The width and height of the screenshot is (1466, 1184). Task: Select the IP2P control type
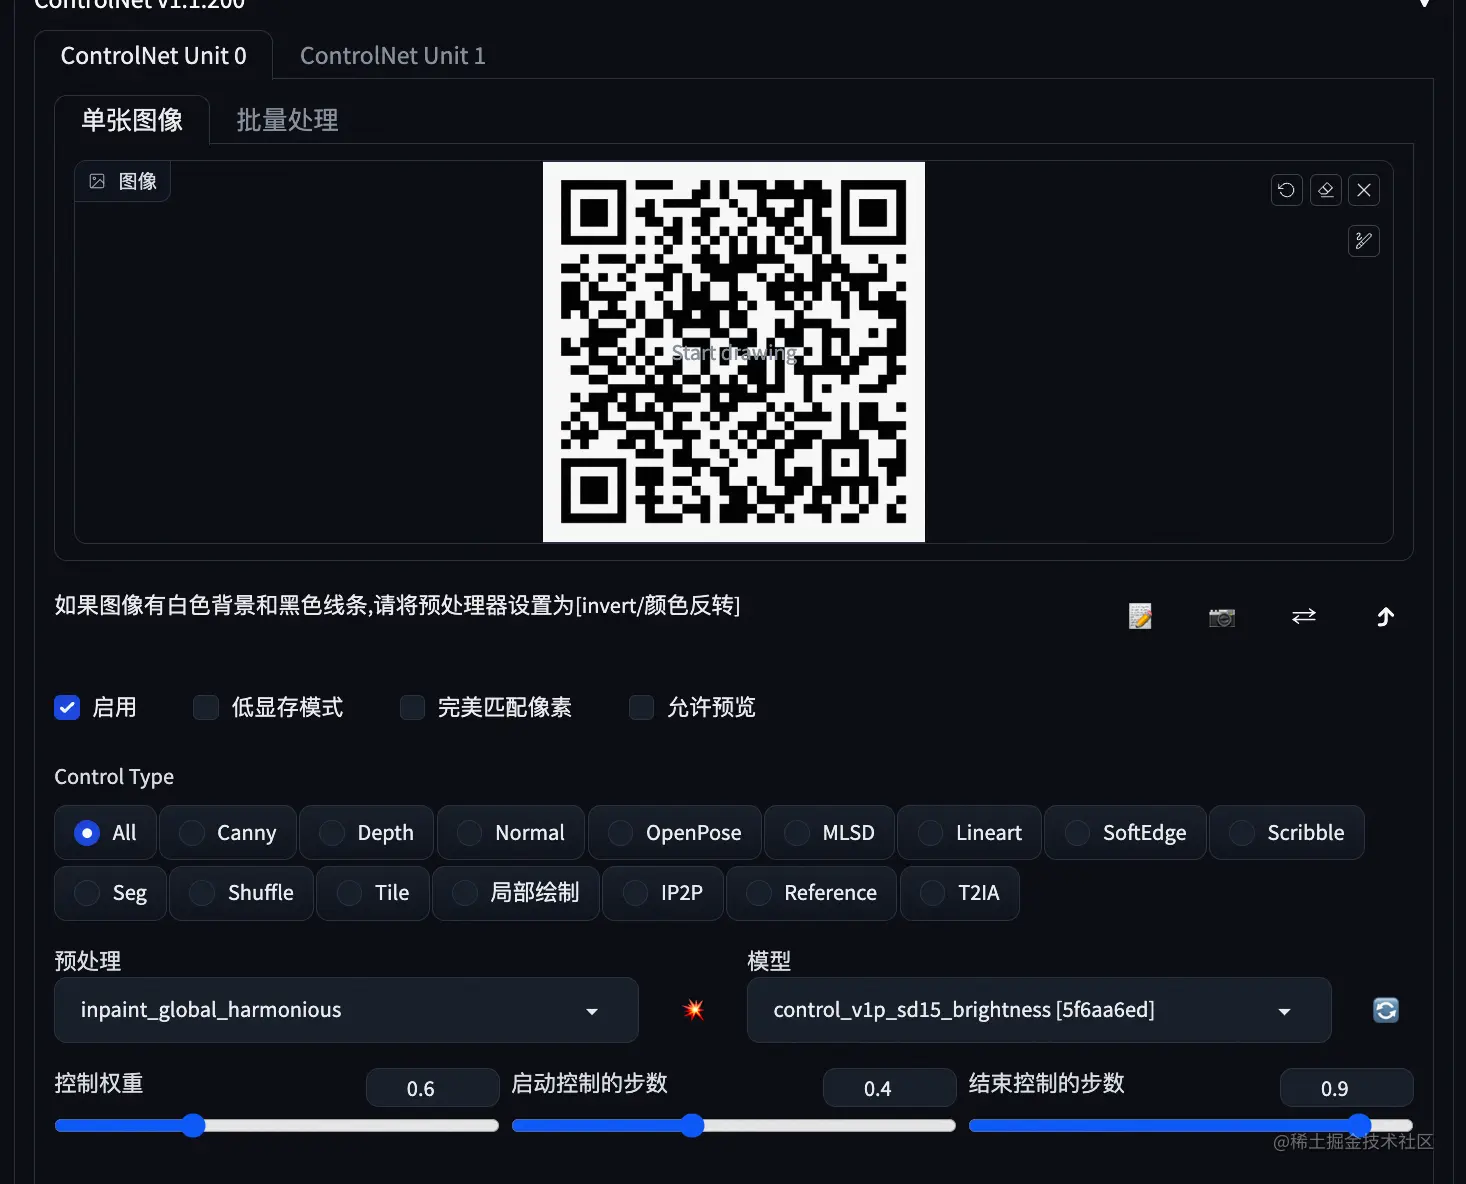663,893
